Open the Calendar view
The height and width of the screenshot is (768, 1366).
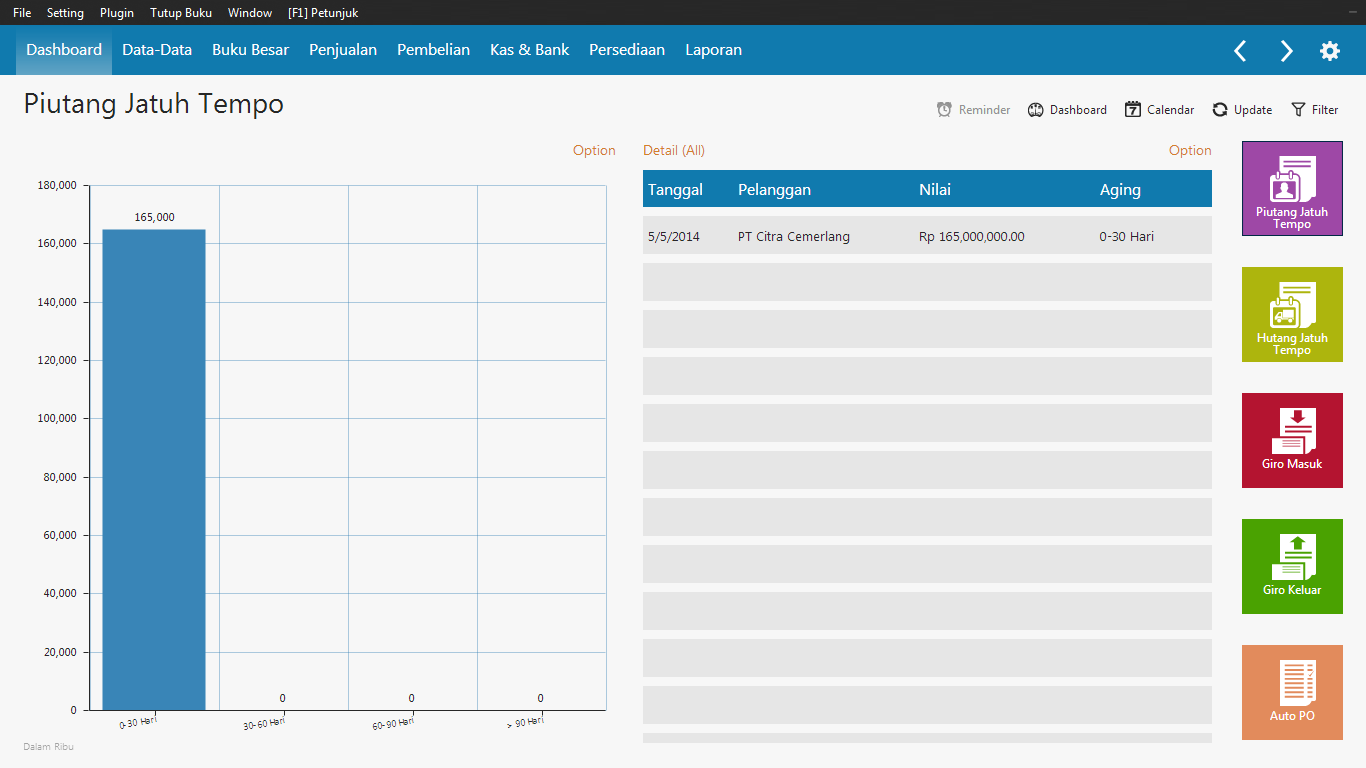pyautogui.click(x=1159, y=110)
